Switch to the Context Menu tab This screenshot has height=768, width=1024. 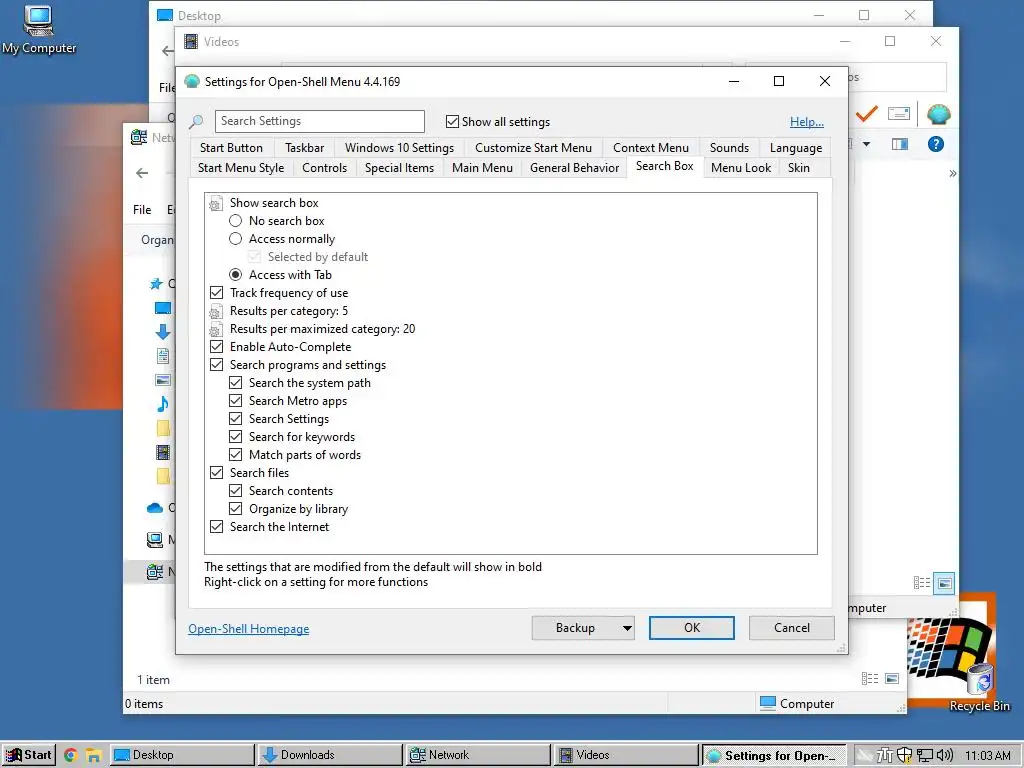650,148
